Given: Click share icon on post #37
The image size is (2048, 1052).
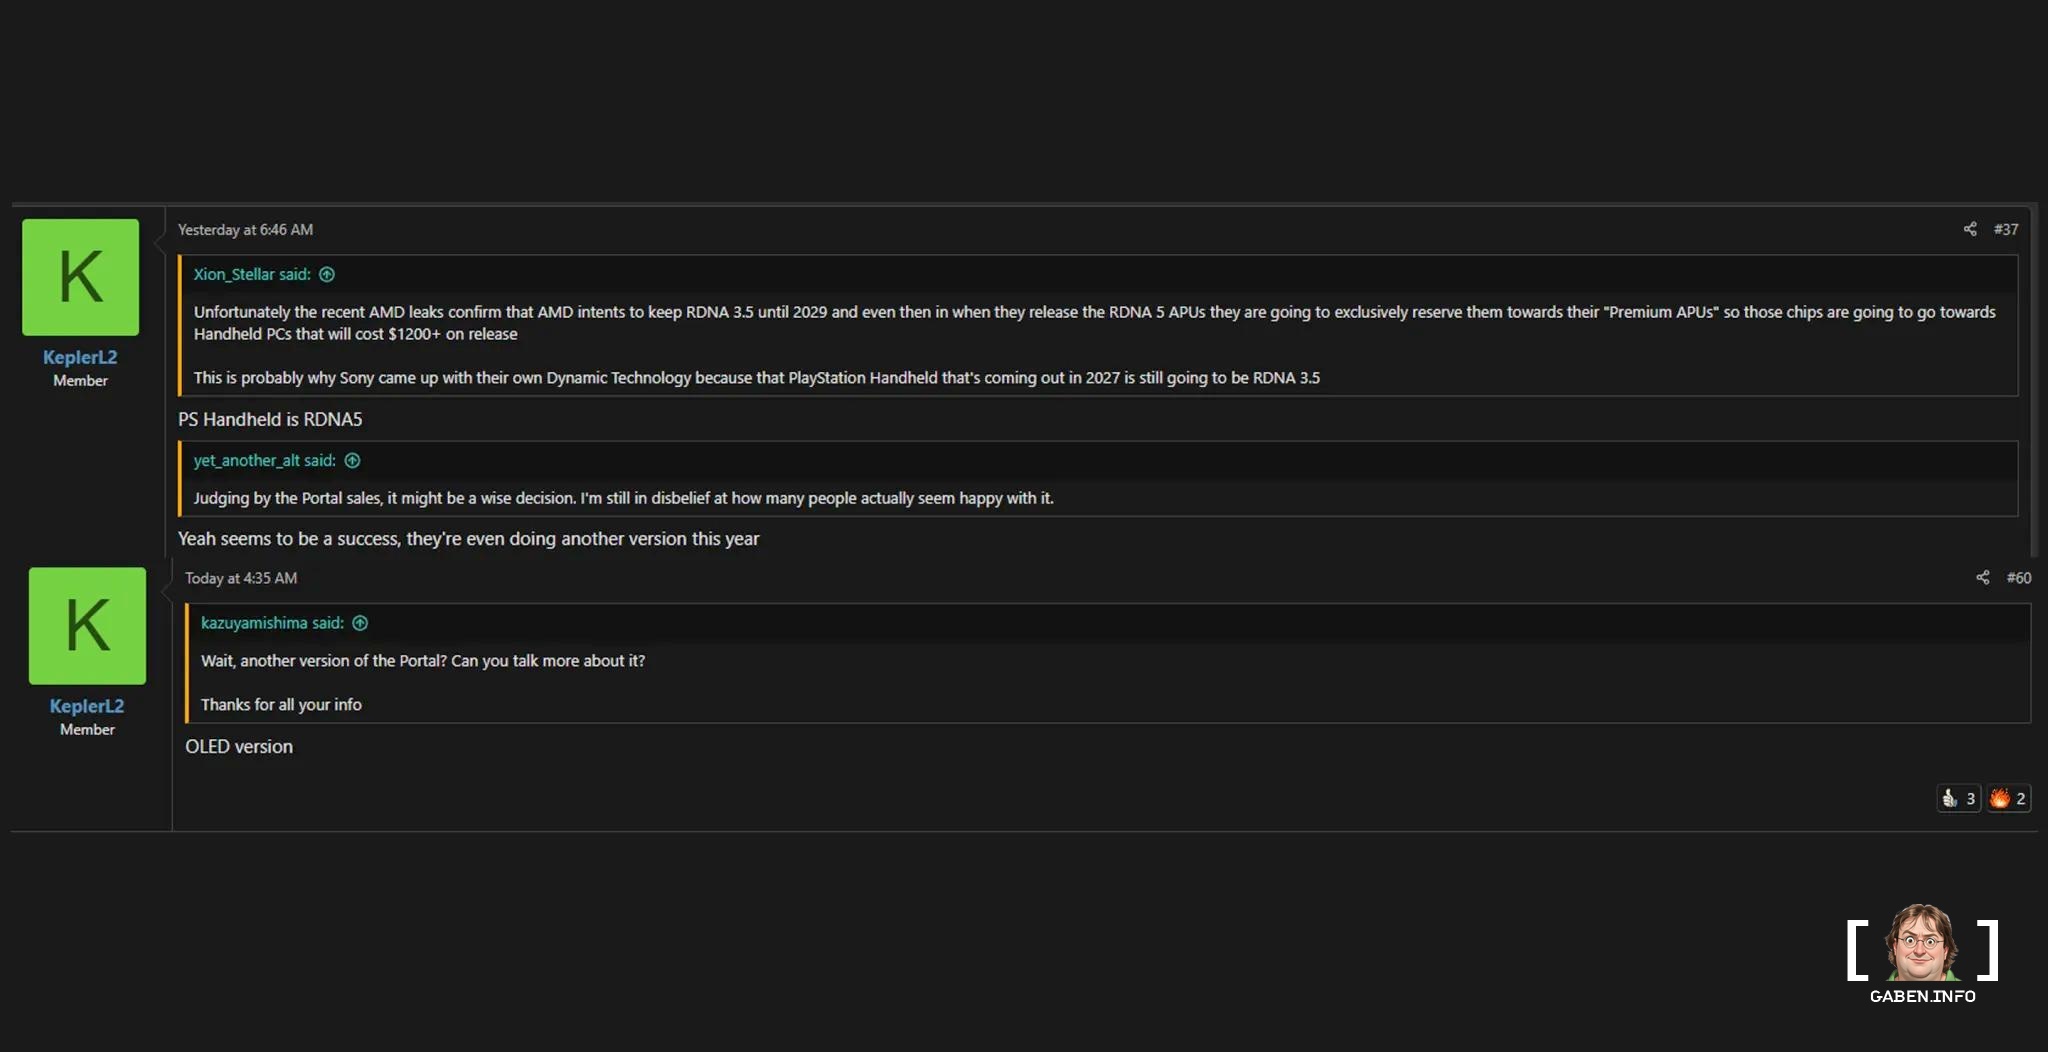Looking at the screenshot, I should pos(1969,229).
